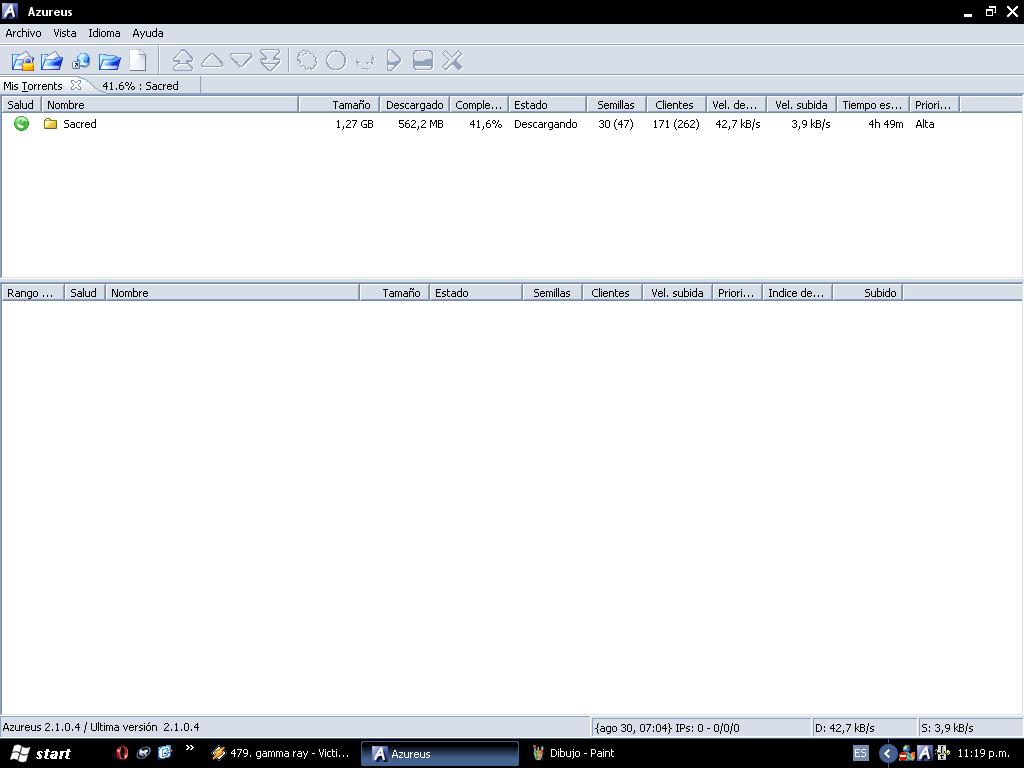Switch to Dibujo - Paint taskbar window

(575, 753)
